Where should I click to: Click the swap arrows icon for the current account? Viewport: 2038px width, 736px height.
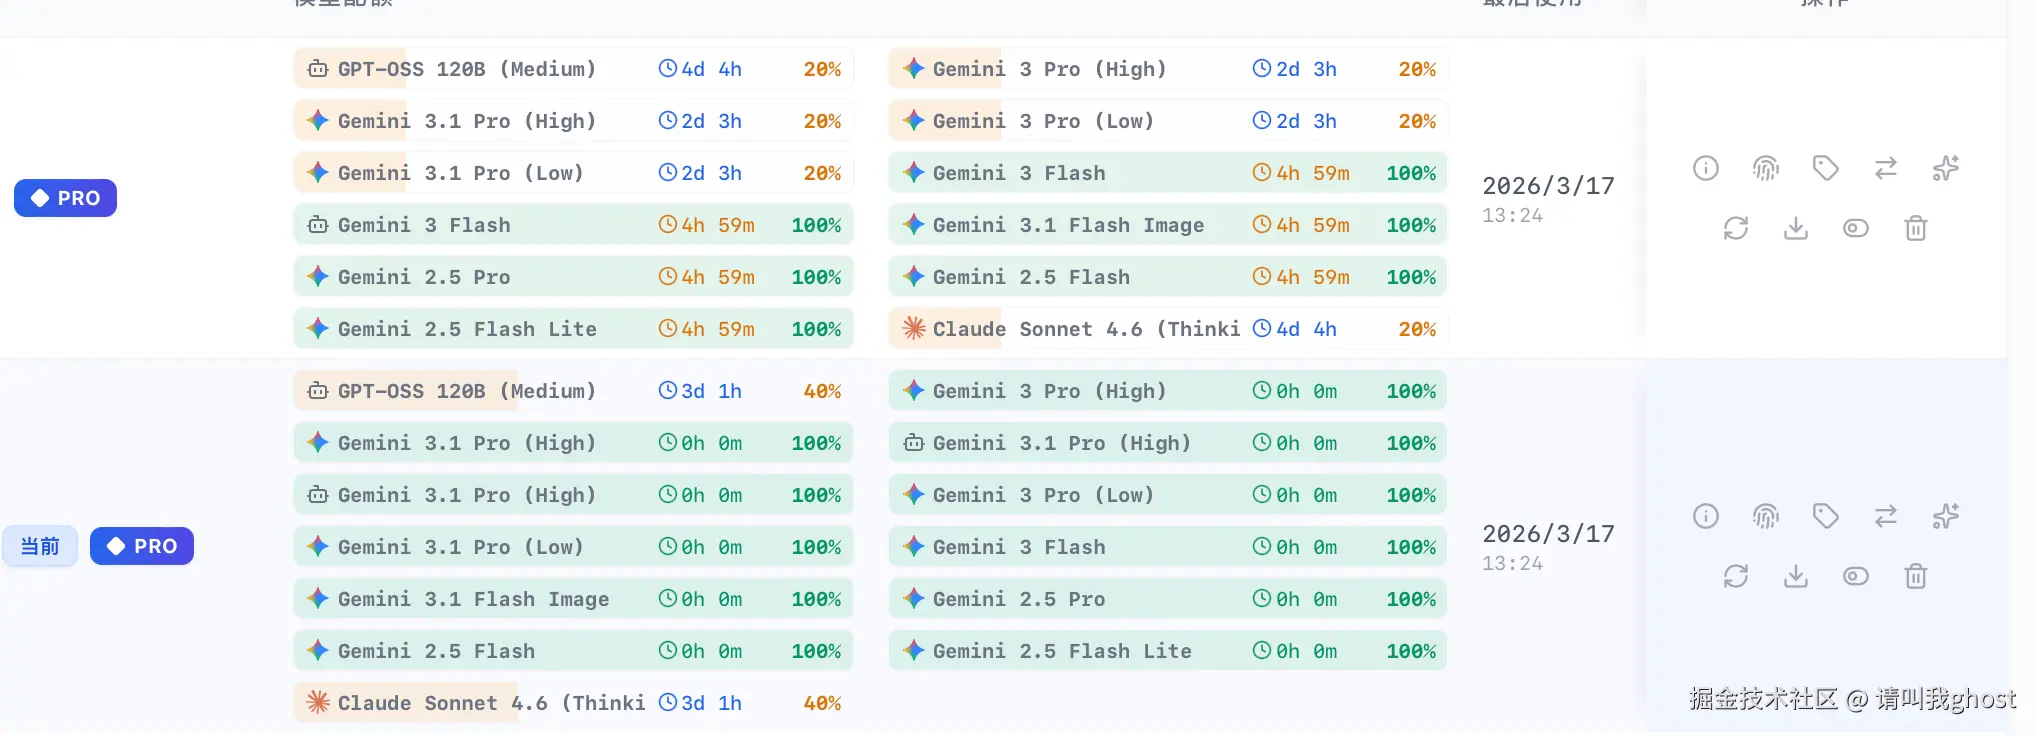pos(1886,516)
